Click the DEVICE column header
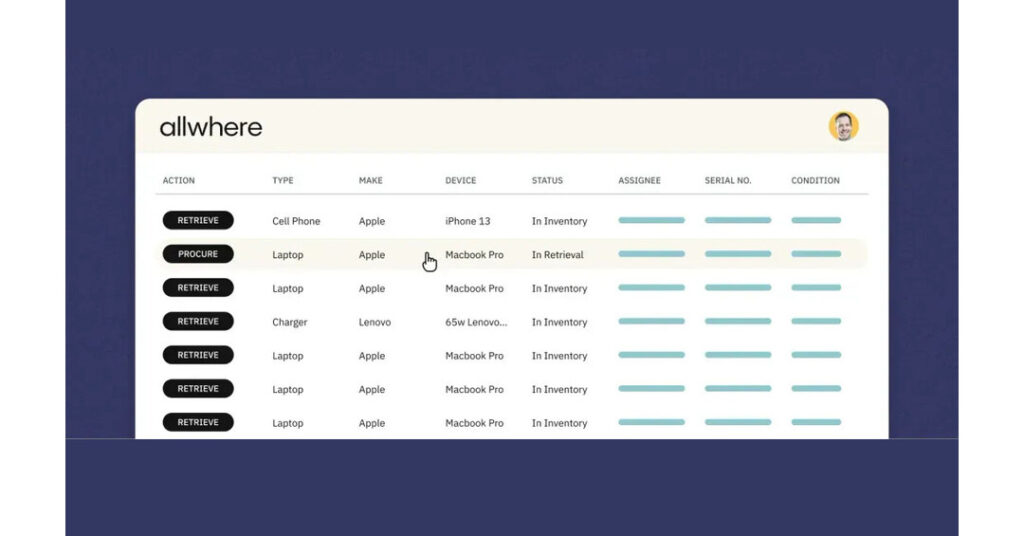 (461, 181)
